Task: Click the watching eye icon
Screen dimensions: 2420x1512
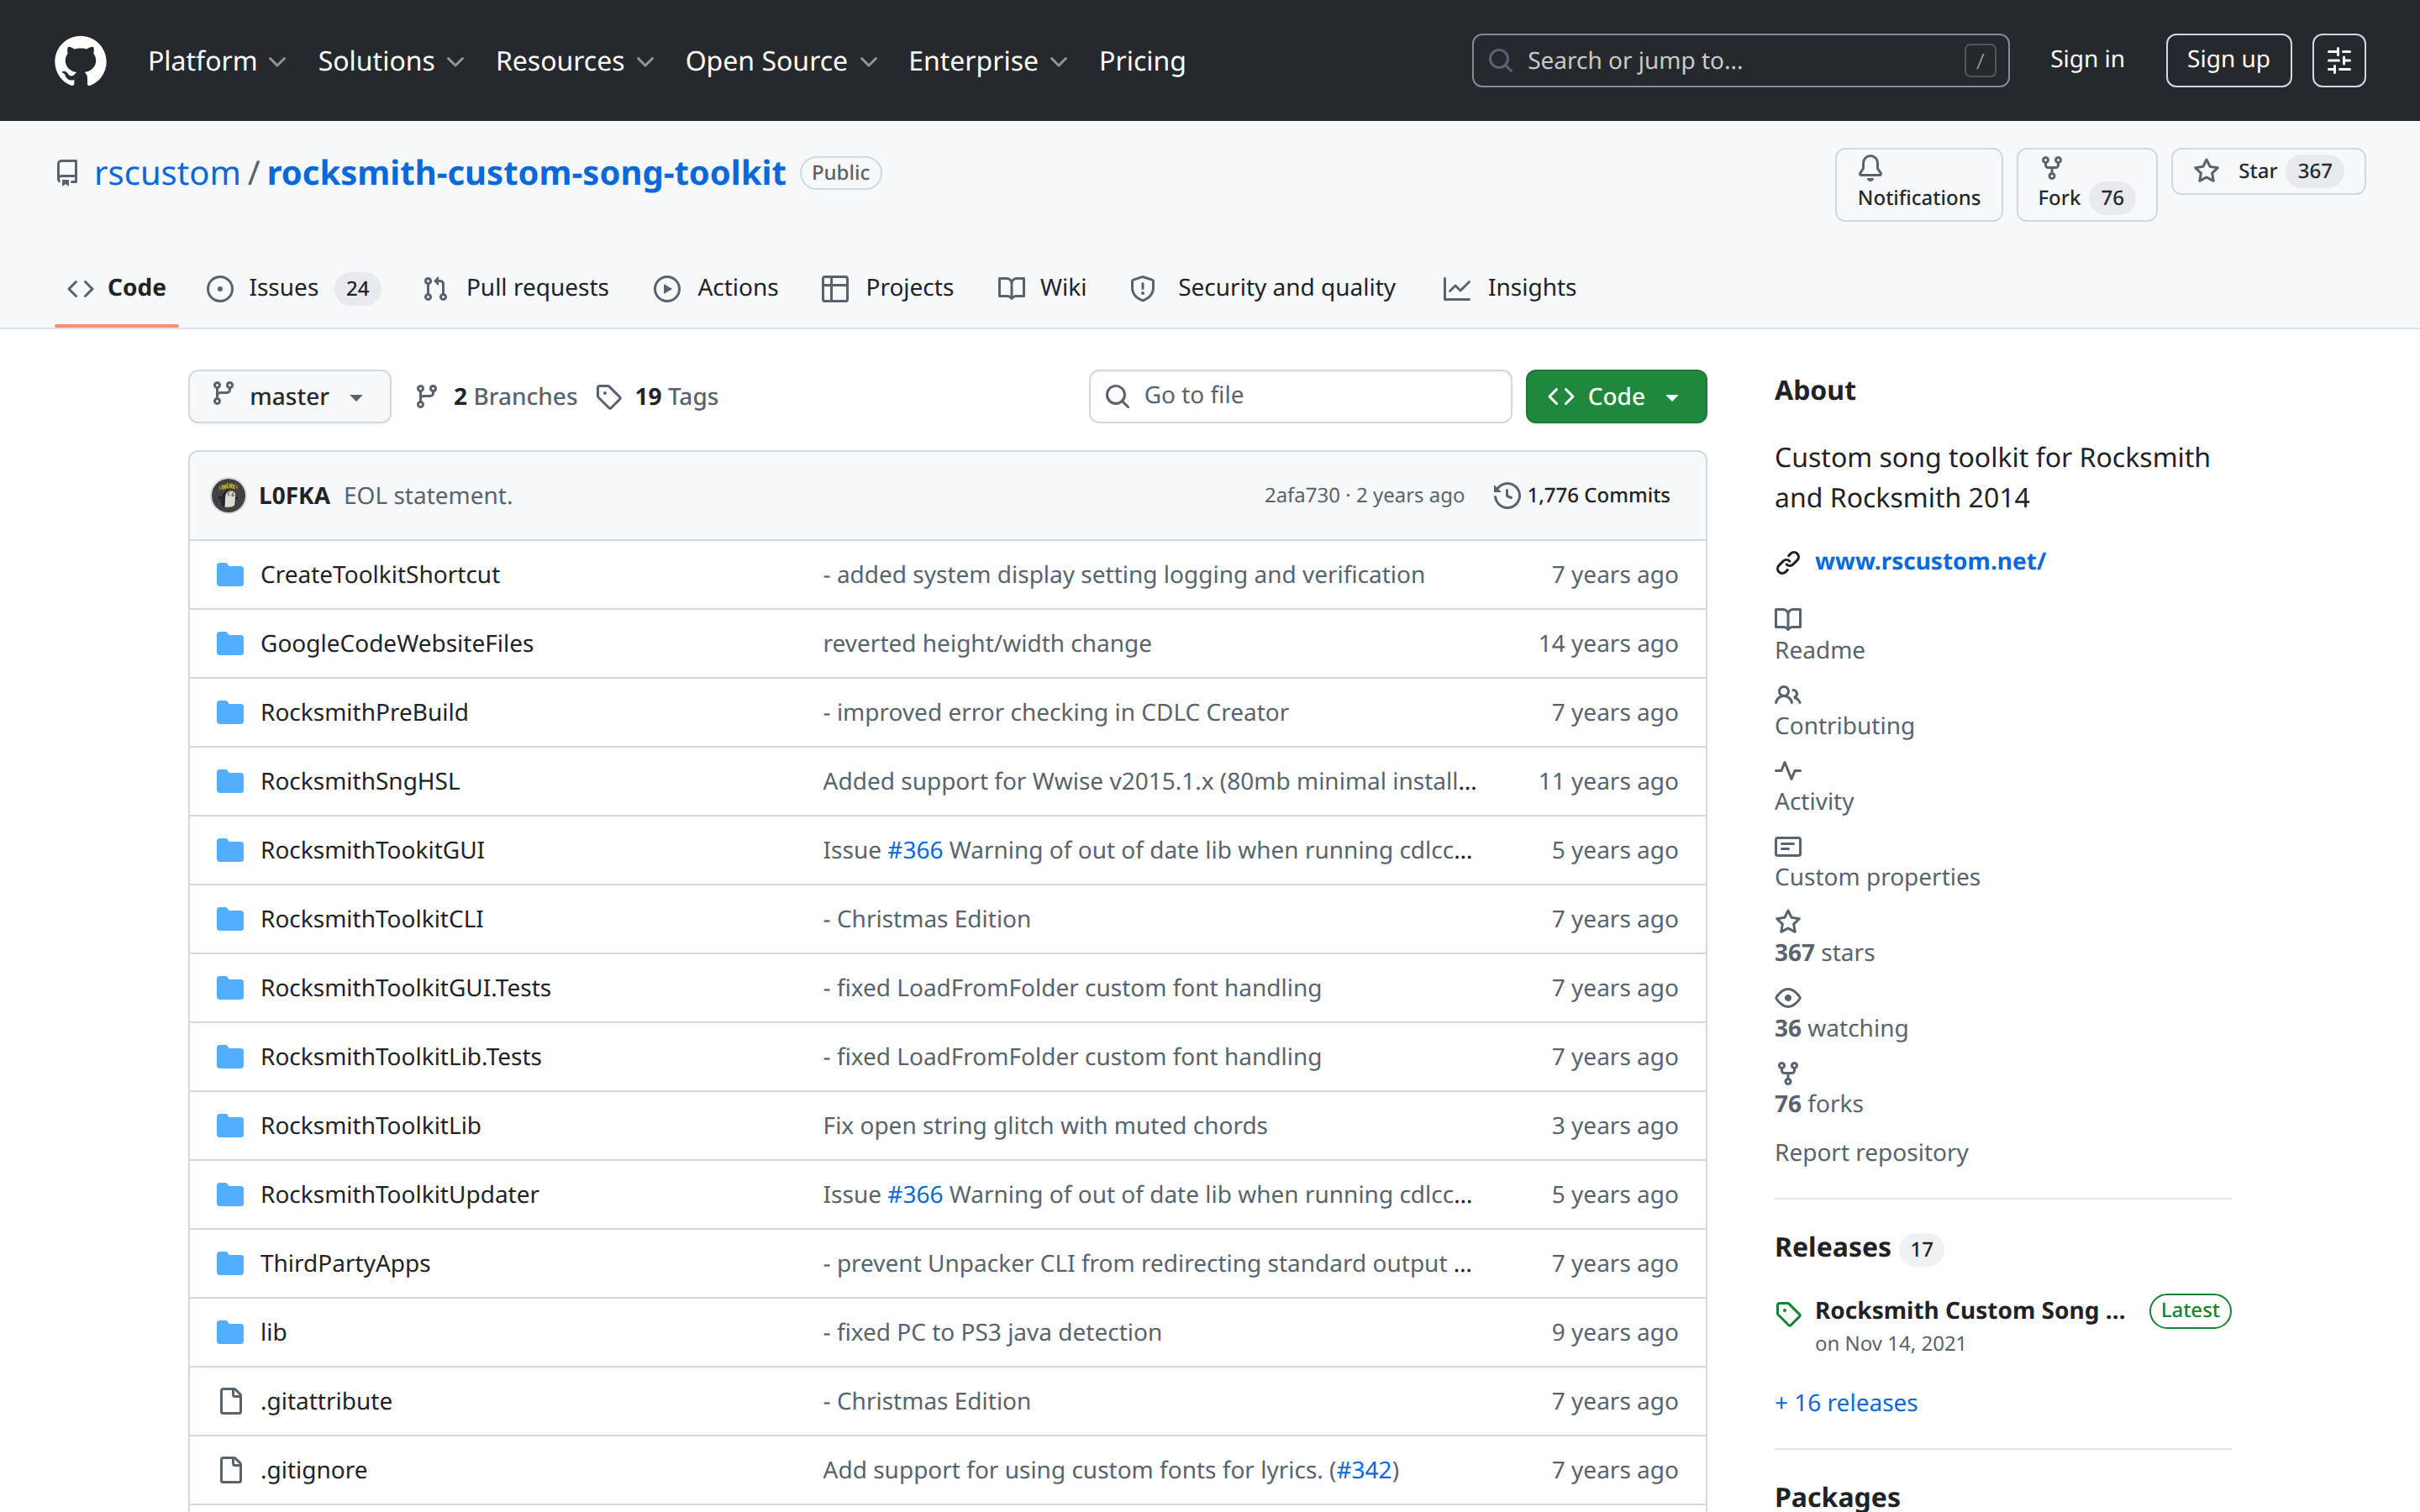Action: [x=1788, y=997]
